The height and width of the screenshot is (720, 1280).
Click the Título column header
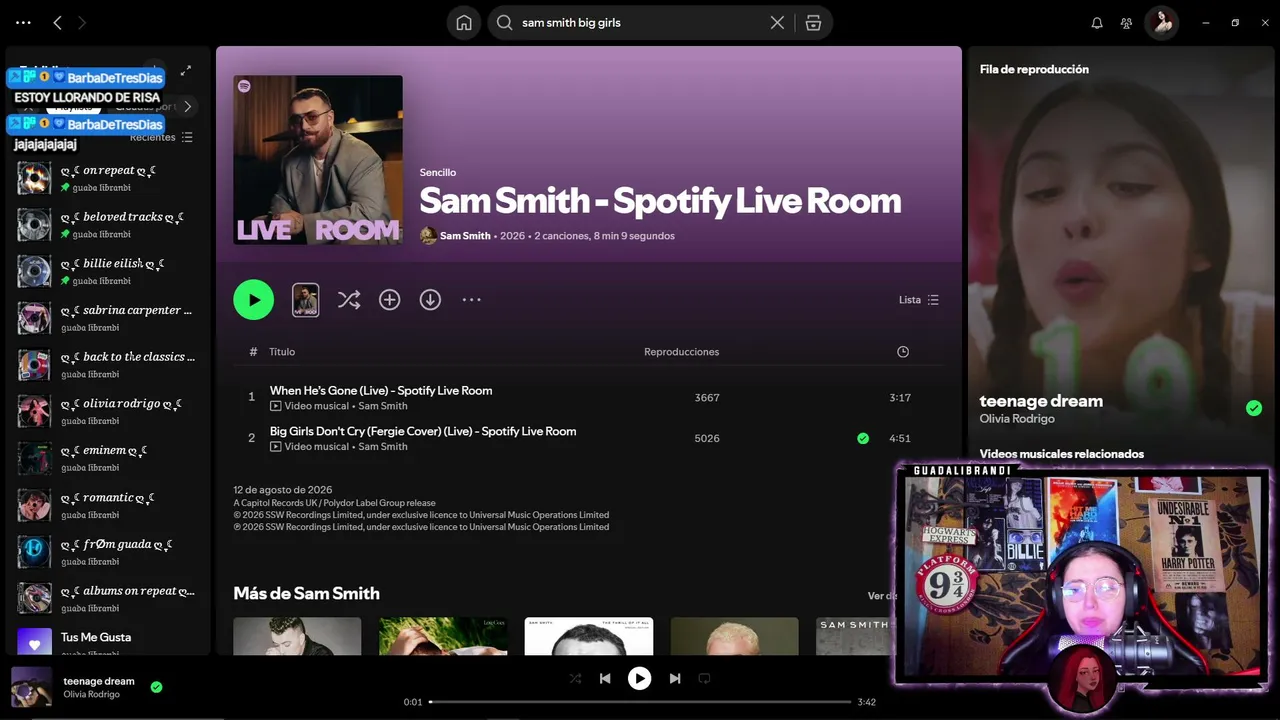pos(282,352)
